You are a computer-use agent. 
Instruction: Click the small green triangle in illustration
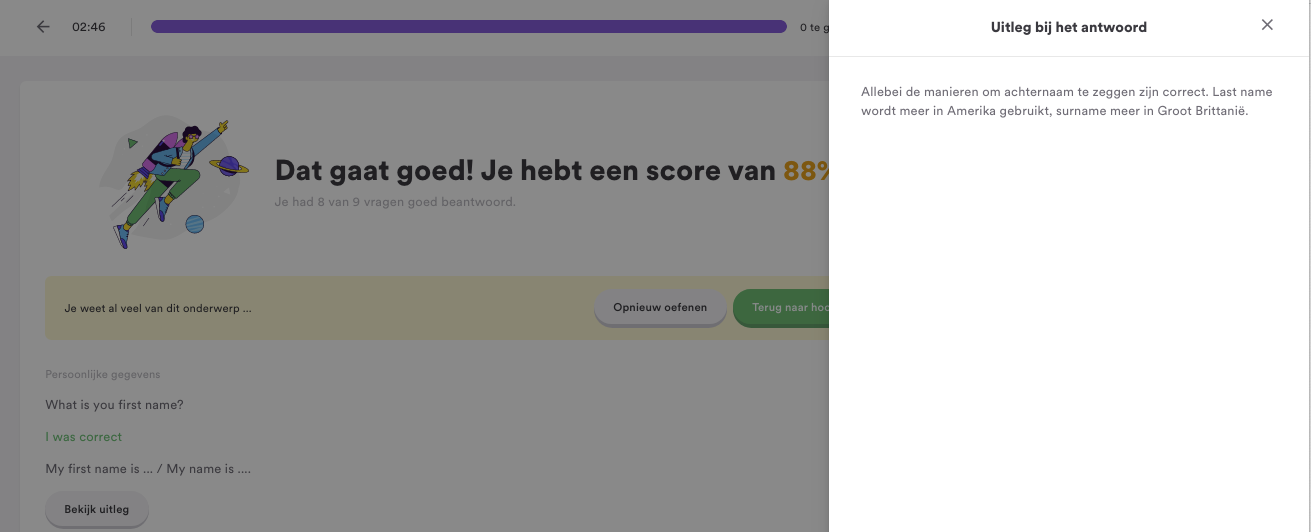pos(132,144)
